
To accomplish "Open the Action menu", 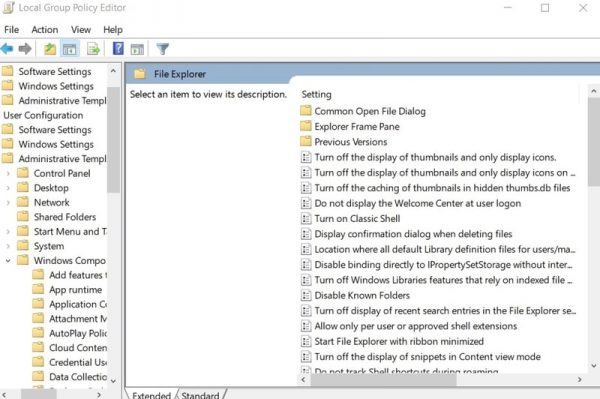I will (45, 29).
